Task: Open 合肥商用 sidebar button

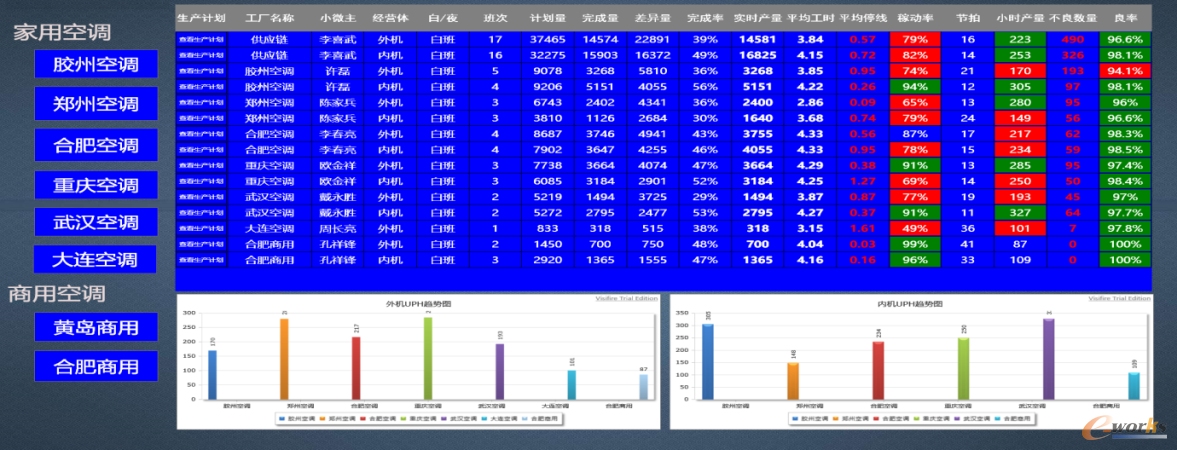Action: (96, 366)
